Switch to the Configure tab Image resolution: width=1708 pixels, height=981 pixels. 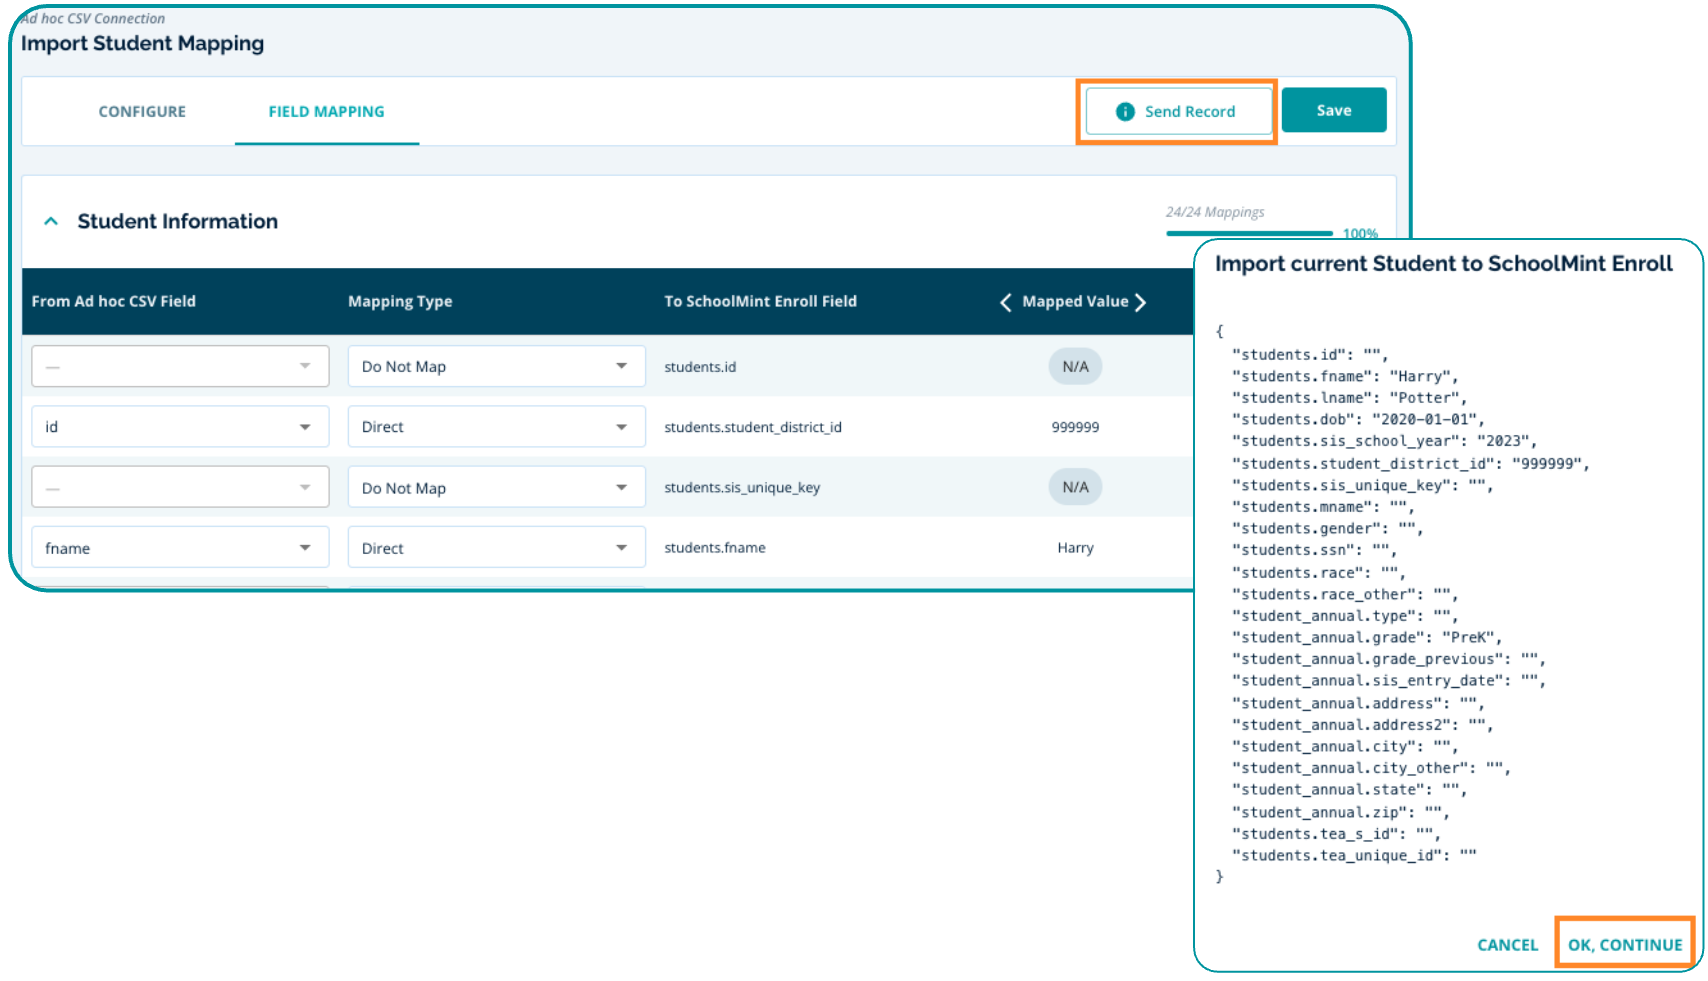(142, 112)
